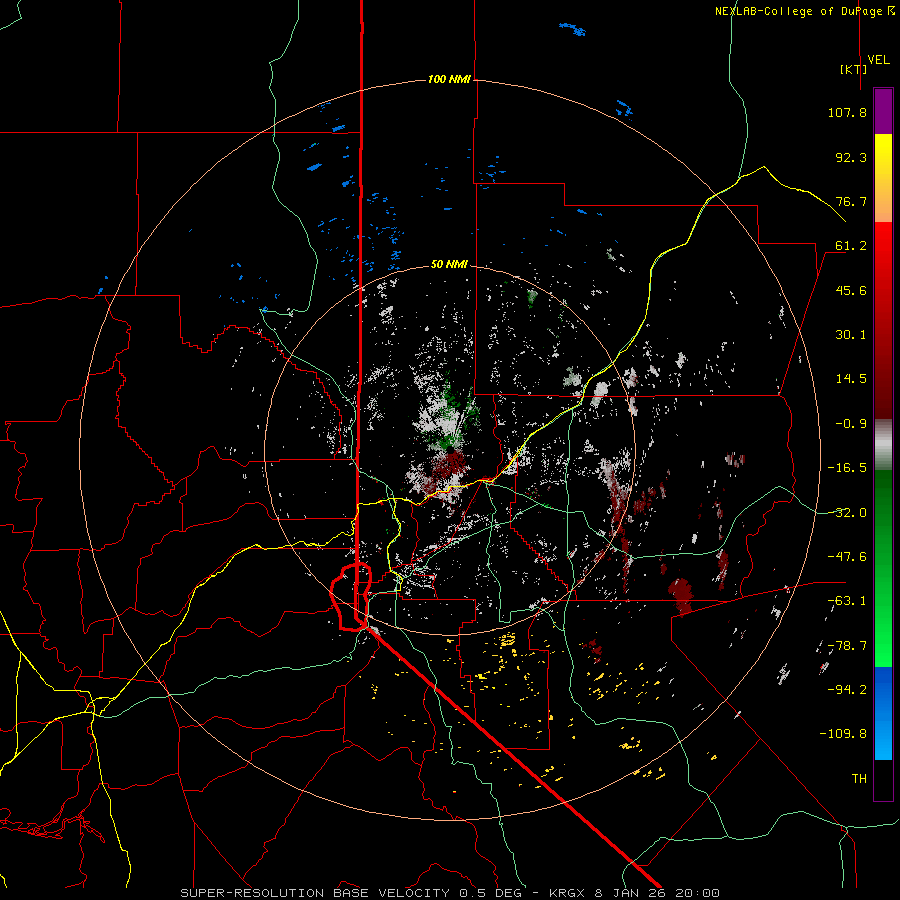Click the -109.8 legend value
Image resolution: width=900 pixels, height=900 pixels.
click(843, 734)
